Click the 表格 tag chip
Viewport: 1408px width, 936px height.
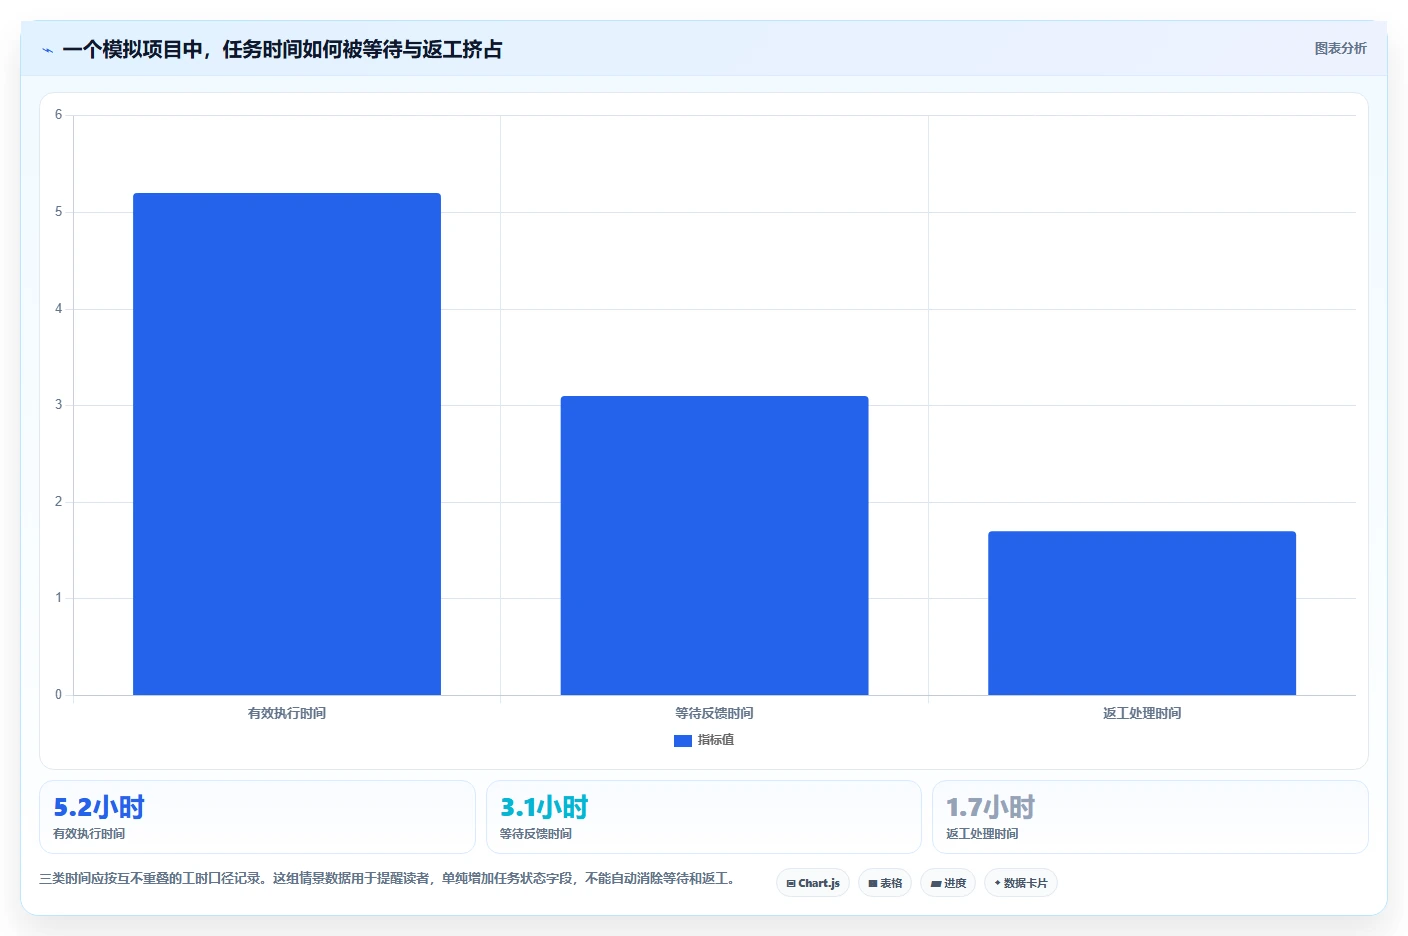click(x=885, y=883)
